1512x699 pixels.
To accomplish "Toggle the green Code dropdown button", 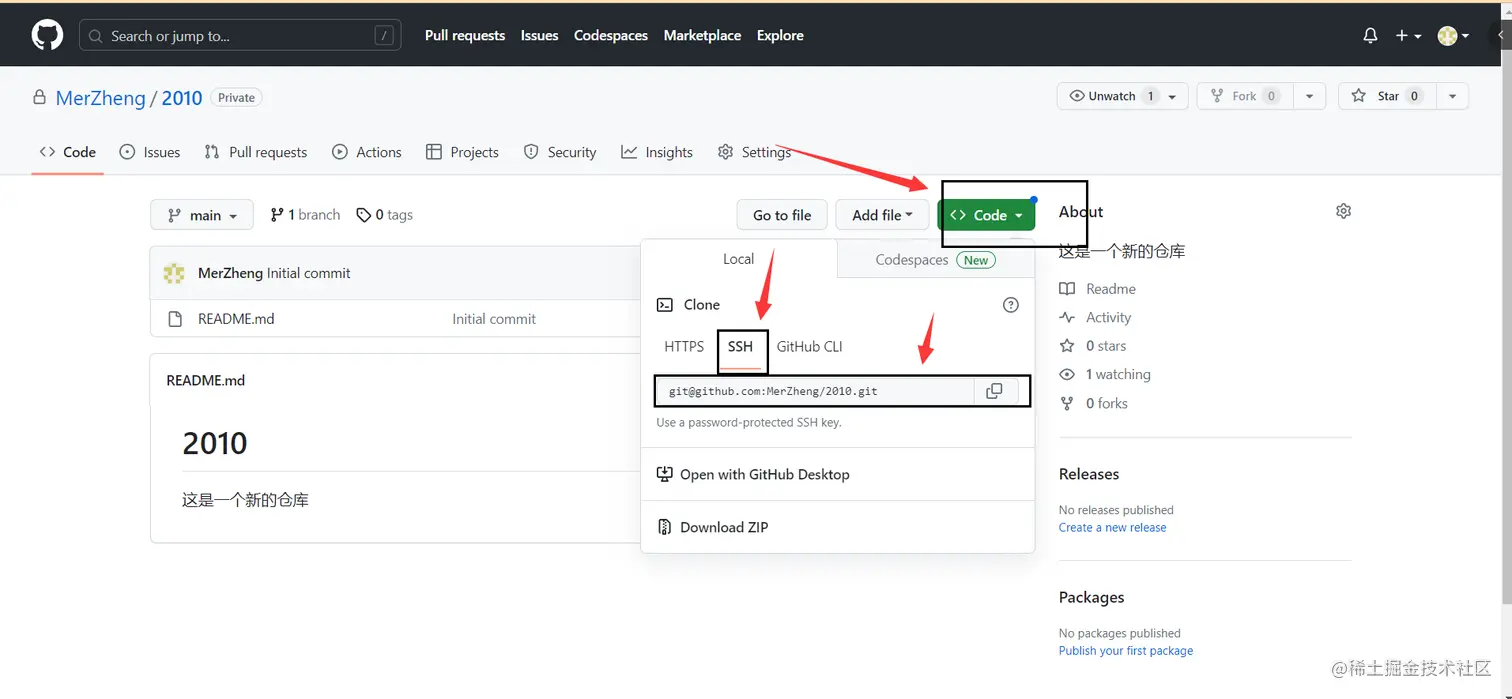I will (986, 215).
